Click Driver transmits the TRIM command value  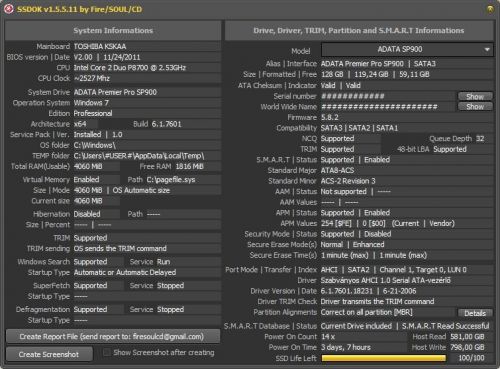coord(377,302)
